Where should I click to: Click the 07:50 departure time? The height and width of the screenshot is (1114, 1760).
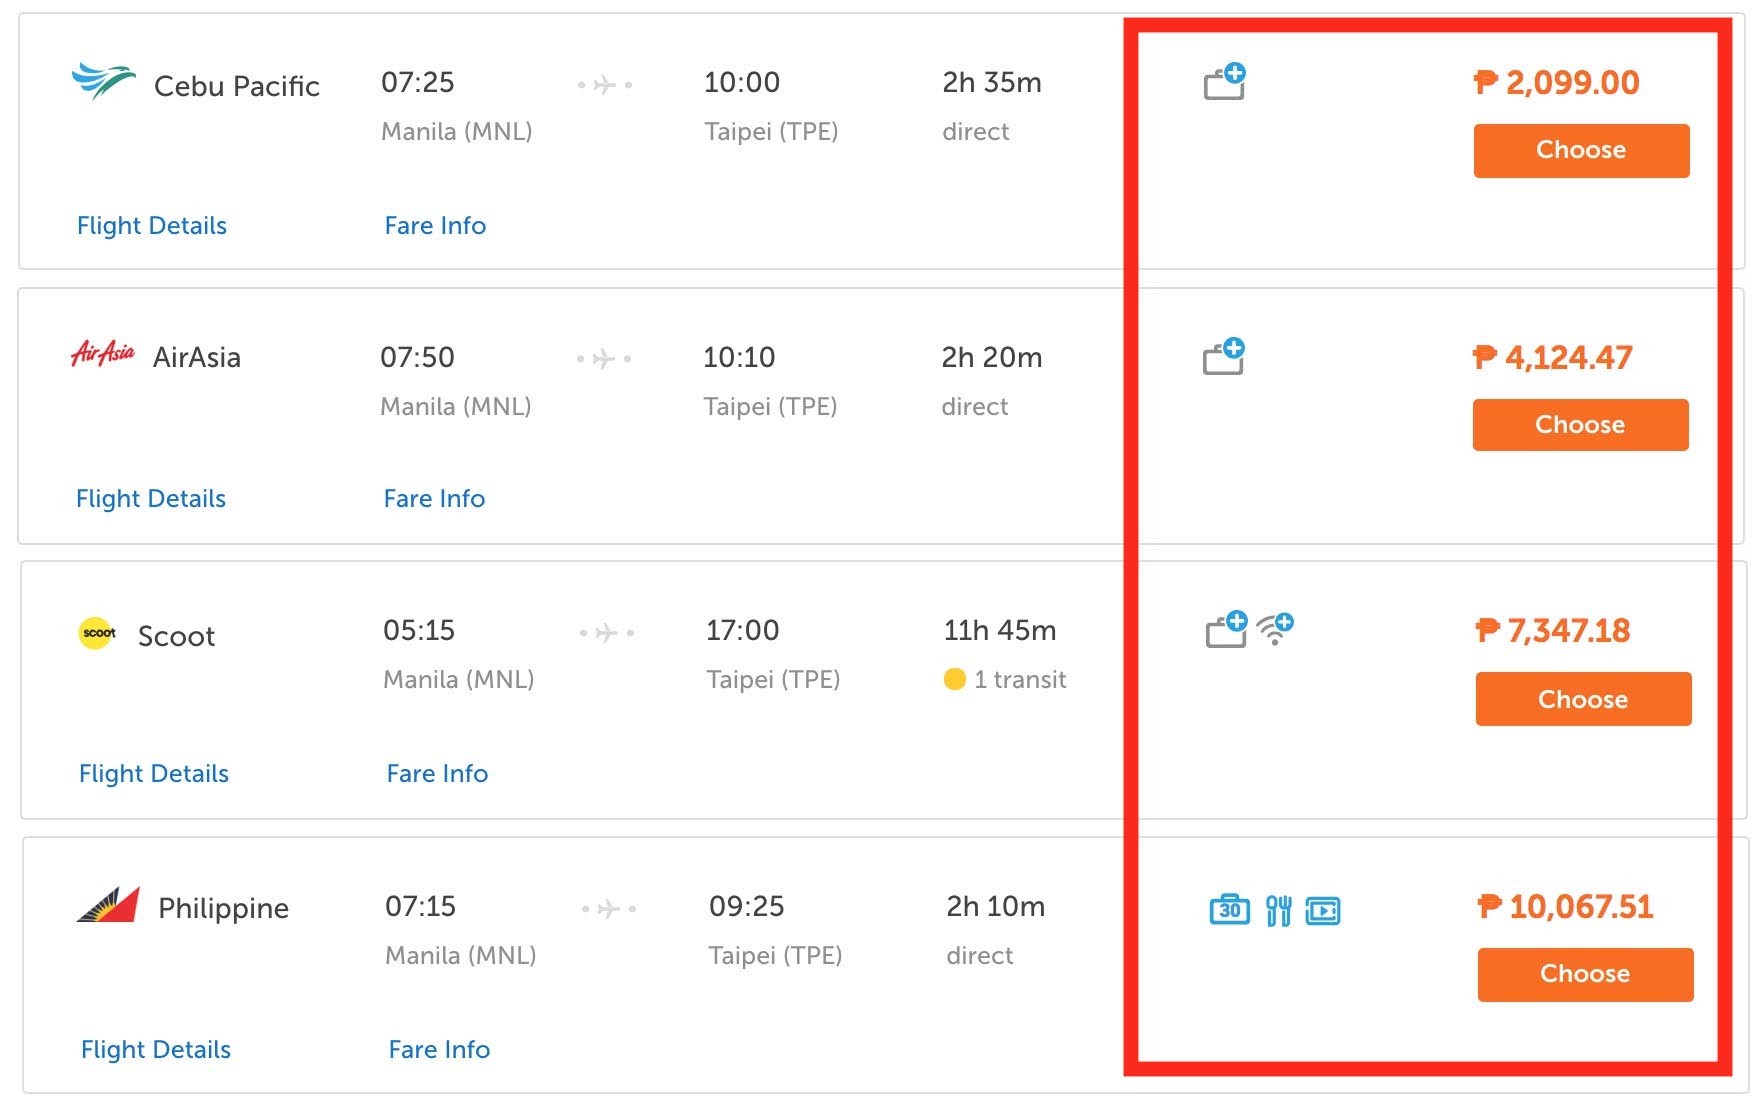coord(417,358)
